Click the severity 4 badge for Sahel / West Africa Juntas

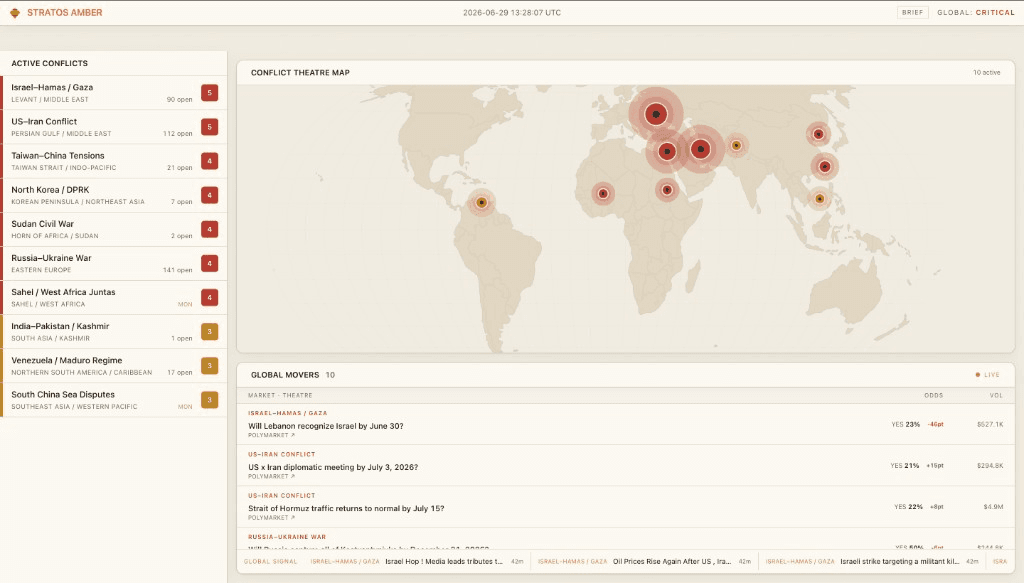coord(210,297)
